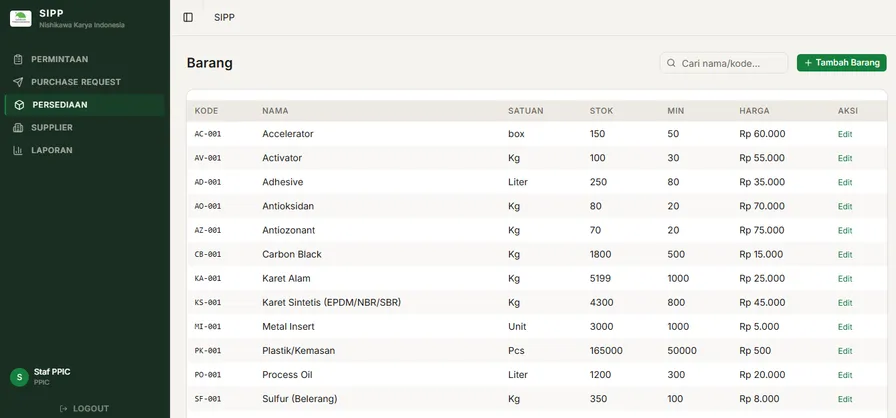Click the Staf PPIC avatar circle
The width and height of the screenshot is (896, 418).
coord(19,377)
